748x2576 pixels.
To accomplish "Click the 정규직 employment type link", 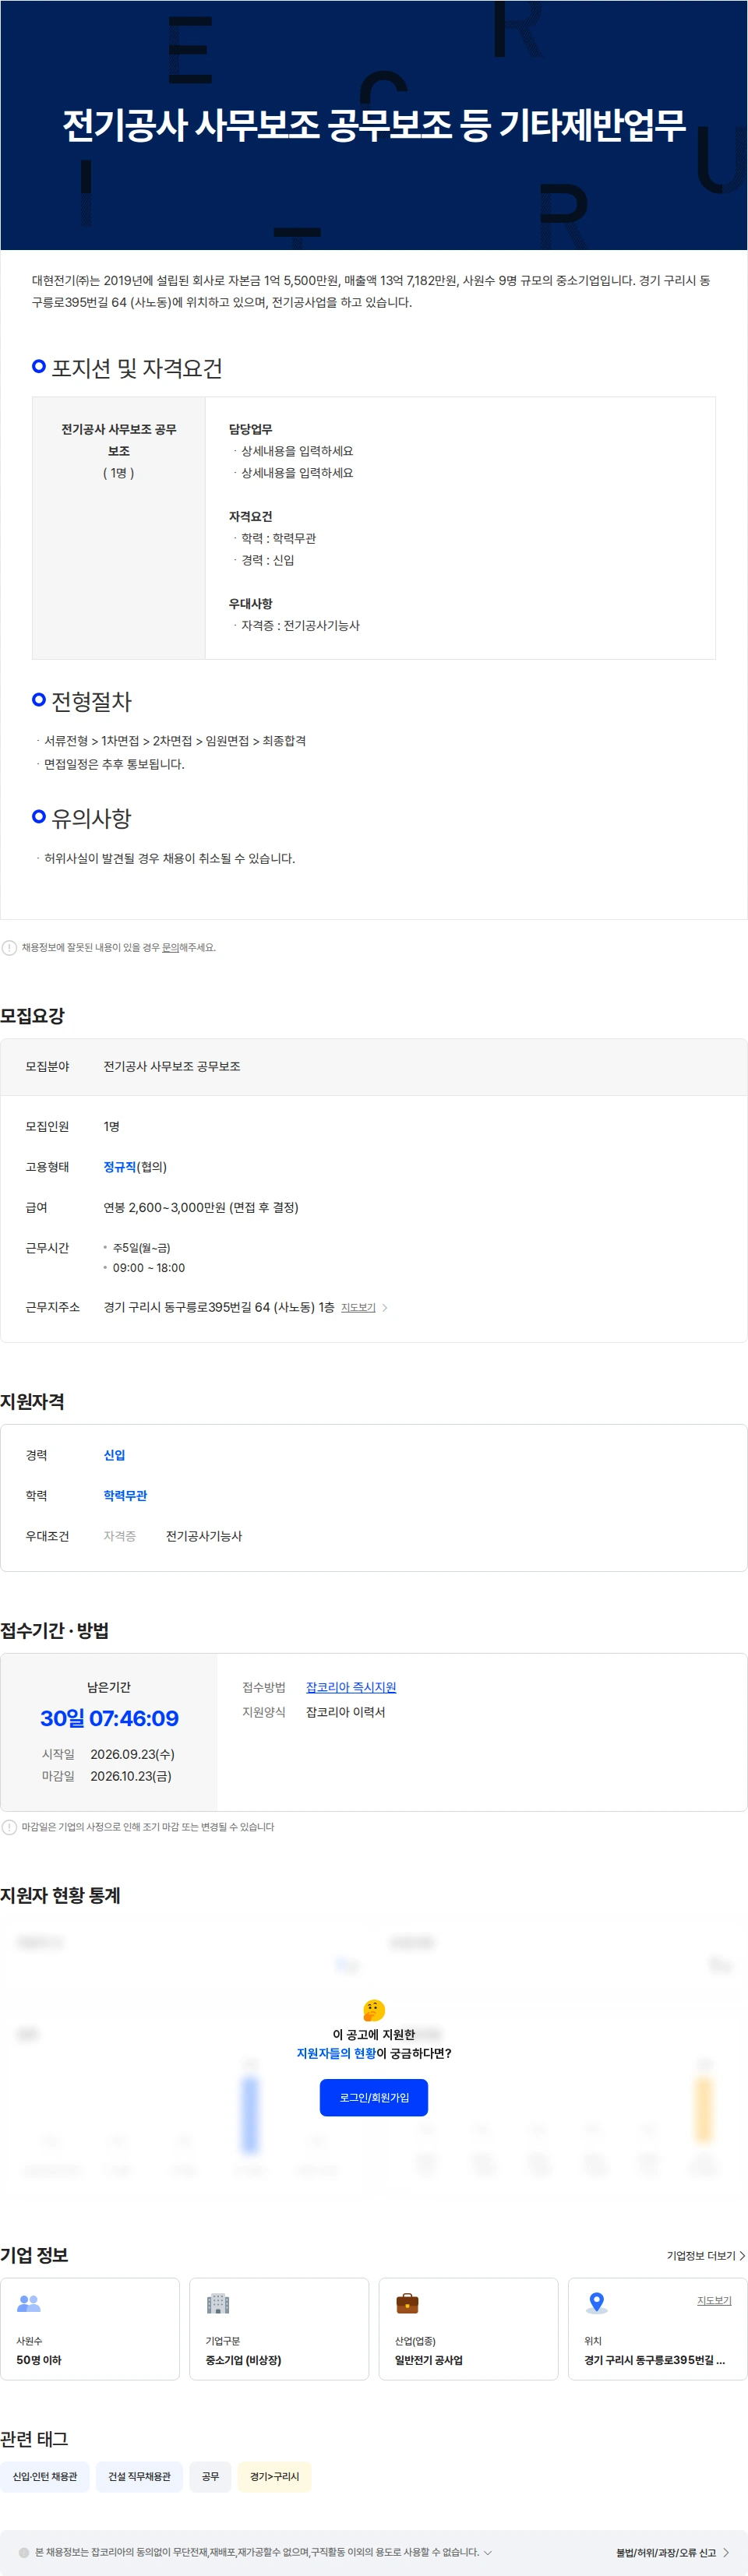I will click(x=120, y=1167).
